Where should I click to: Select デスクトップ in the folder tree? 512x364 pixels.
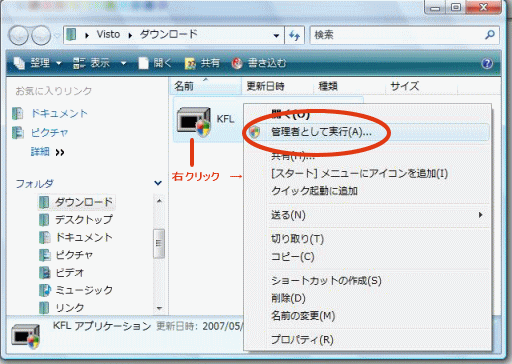tap(84, 220)
